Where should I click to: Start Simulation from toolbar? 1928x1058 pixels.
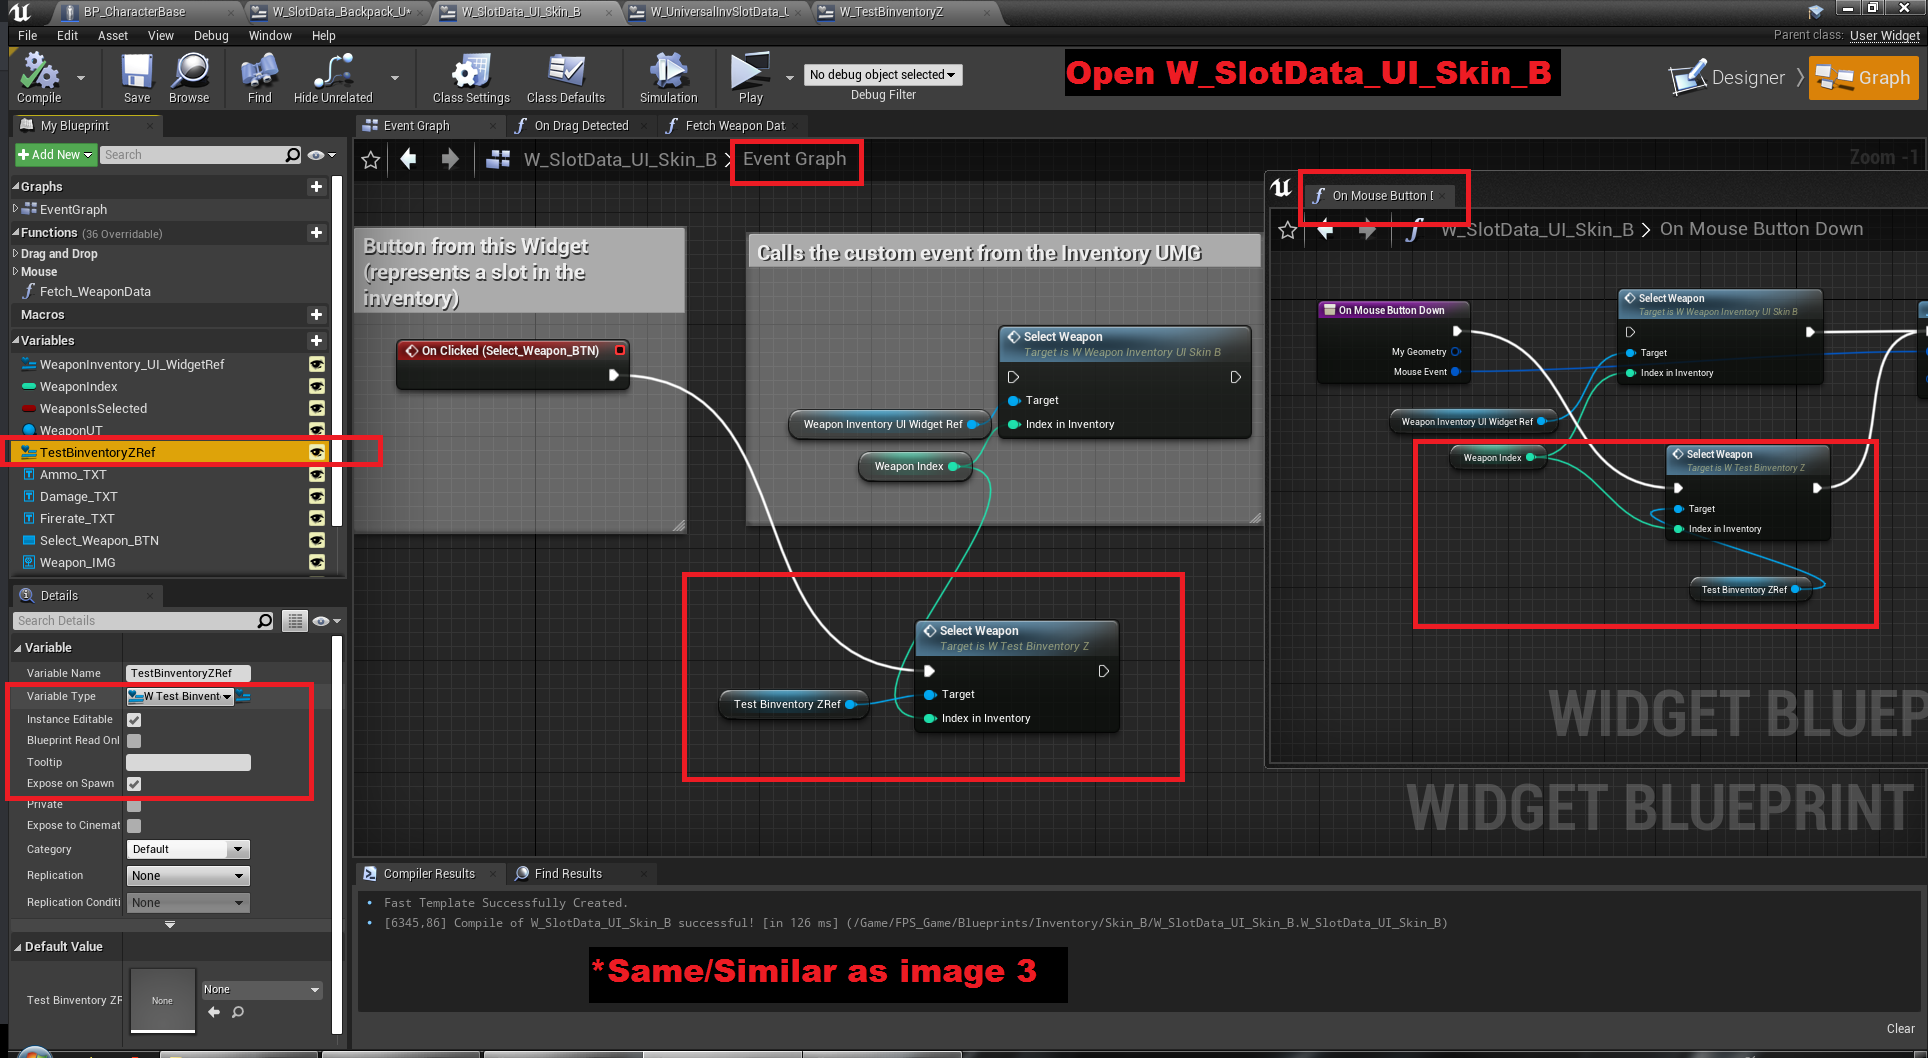tap(668, 77)
